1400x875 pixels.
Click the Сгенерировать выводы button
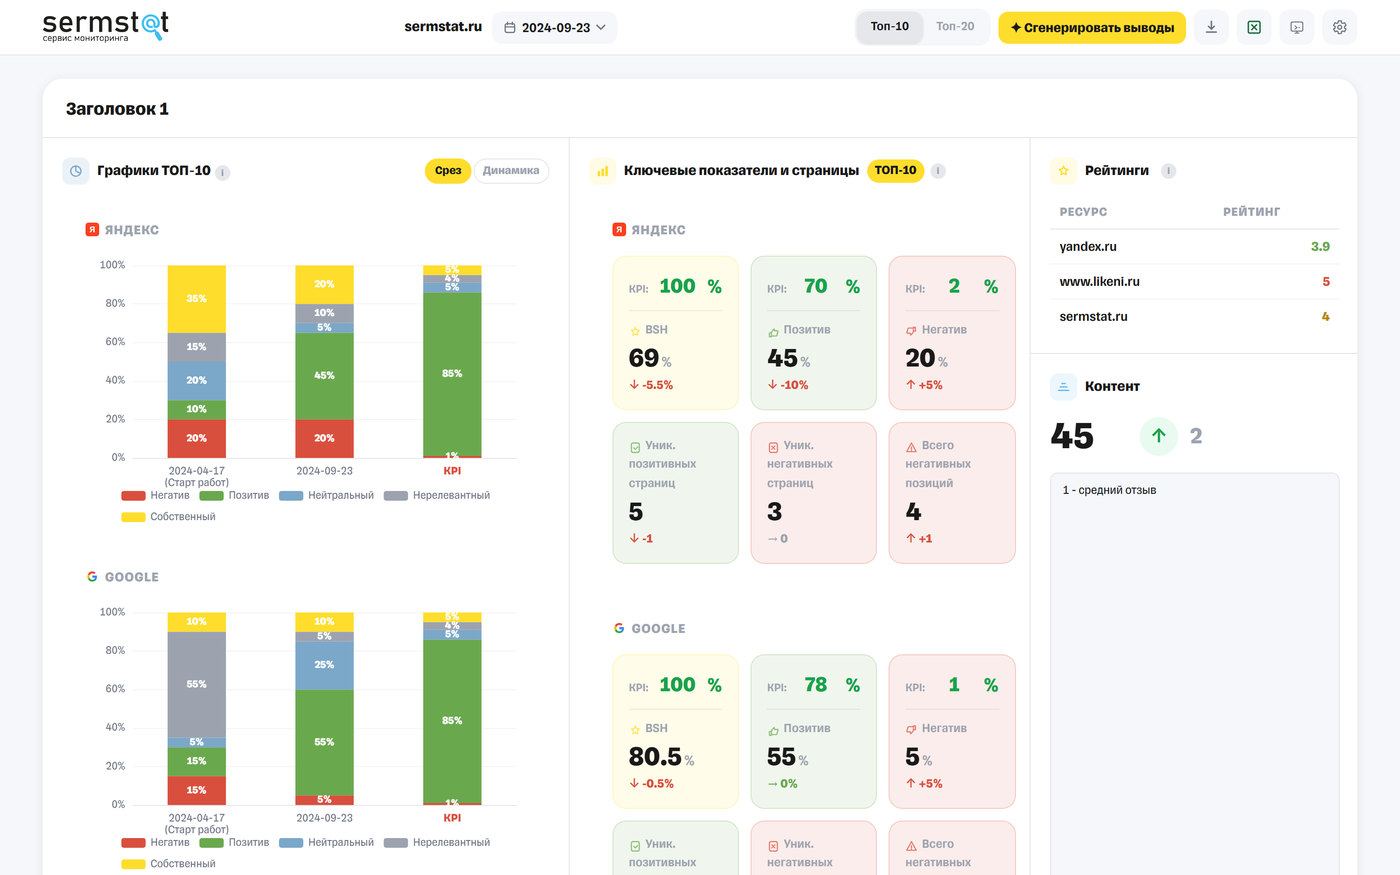click(1092, 27)
